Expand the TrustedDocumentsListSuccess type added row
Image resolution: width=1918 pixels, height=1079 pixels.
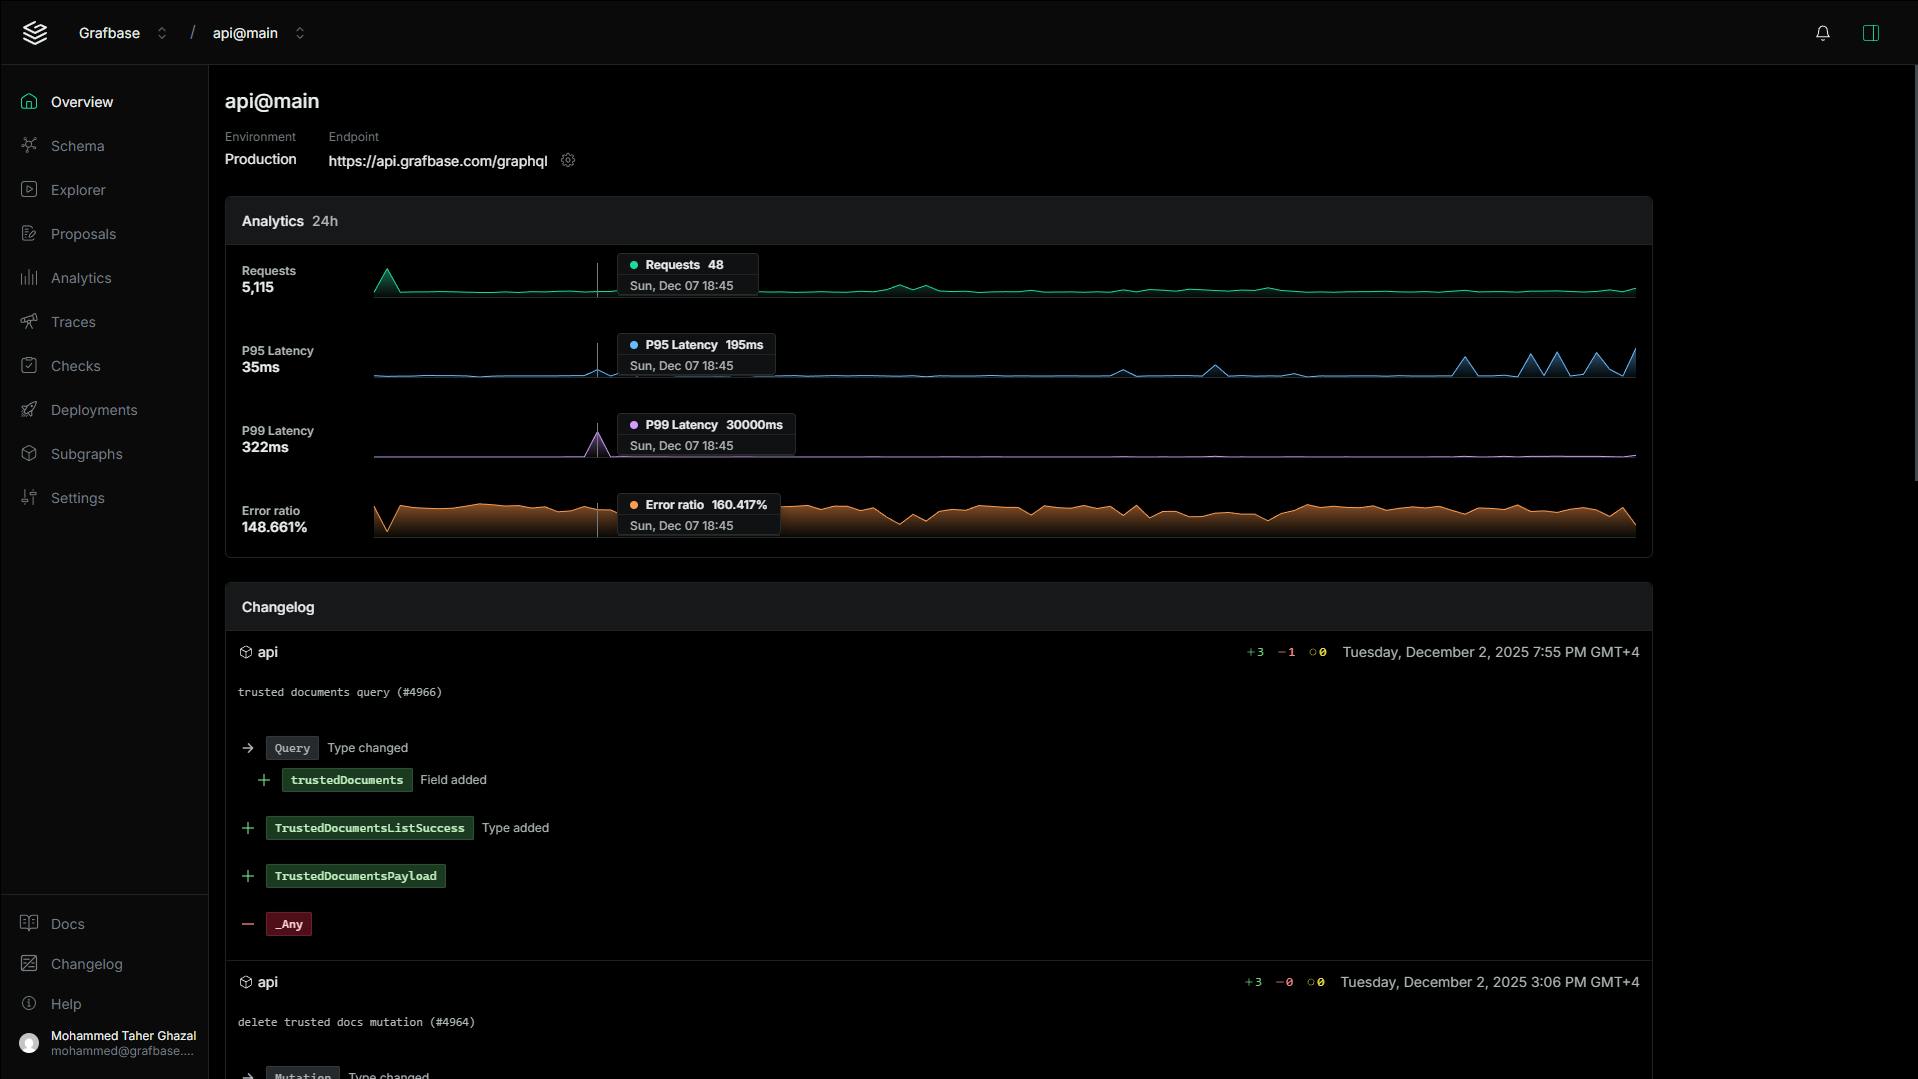coord(248,828)
